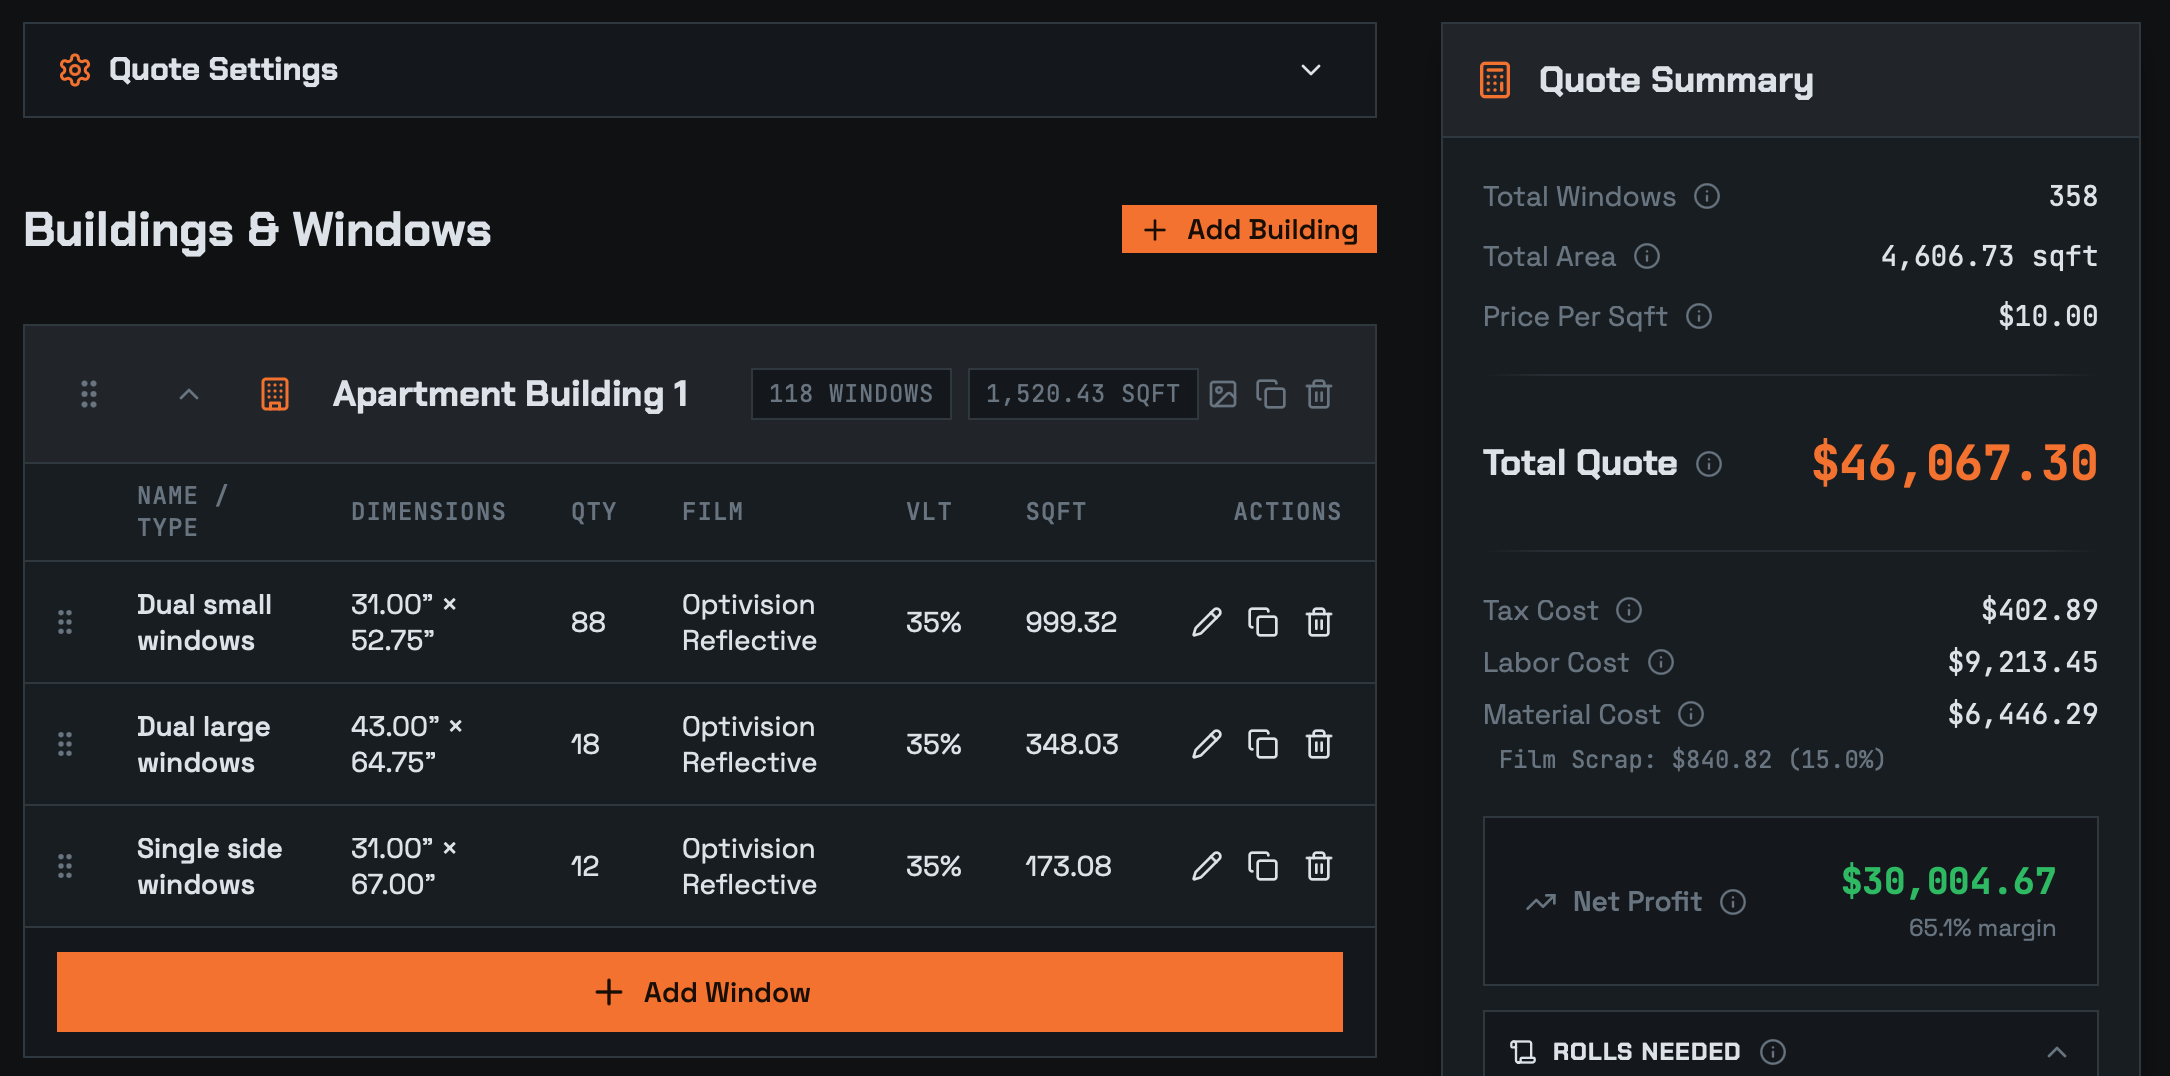Edit the Dual small windows row

[1206, 622]
